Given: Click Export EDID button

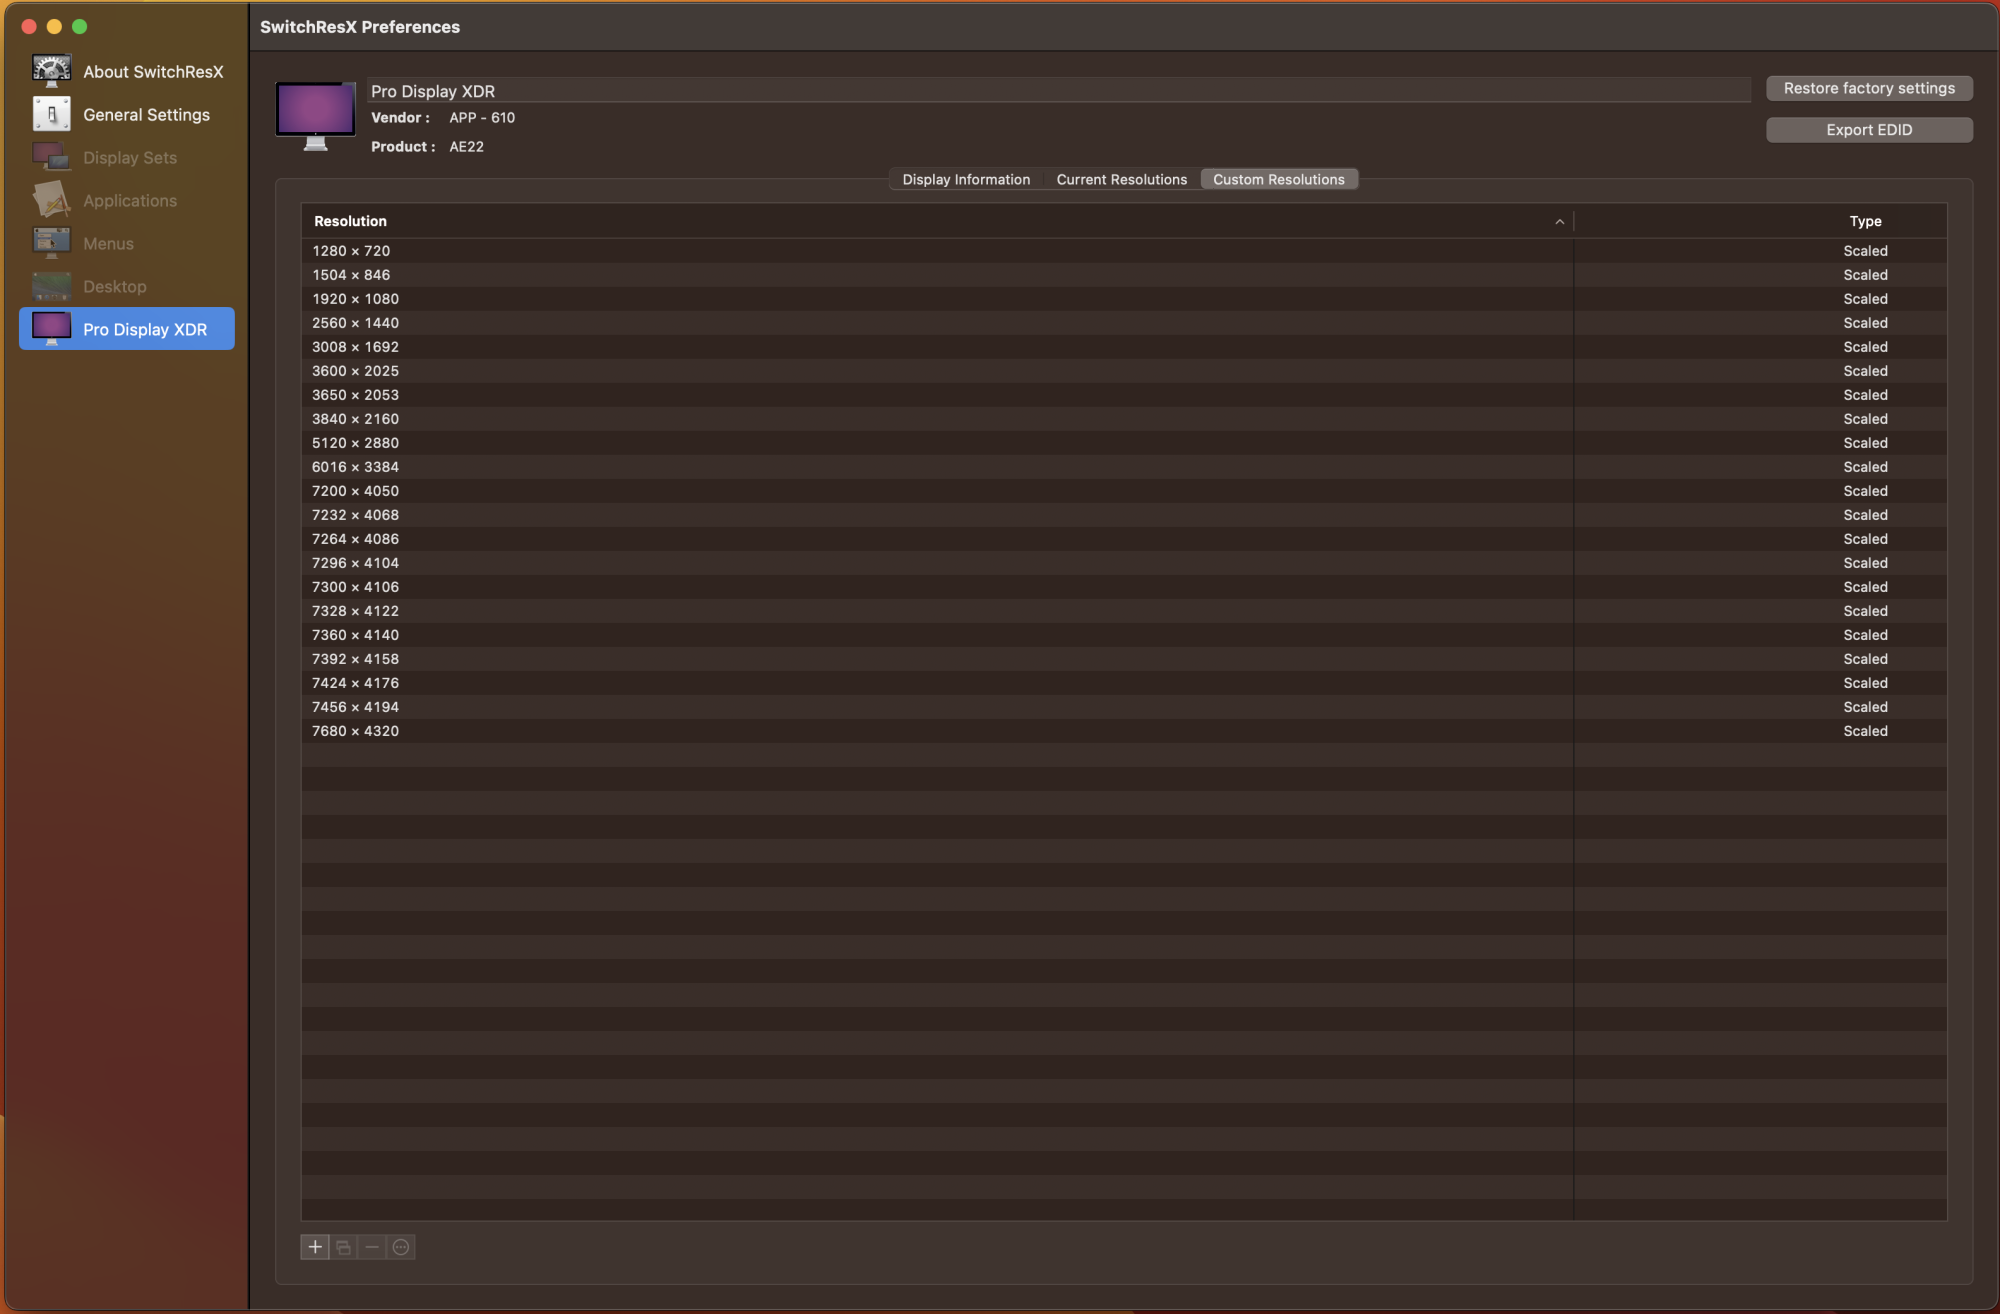Looking at the screenshot, I should click(x=1868, y=130).
